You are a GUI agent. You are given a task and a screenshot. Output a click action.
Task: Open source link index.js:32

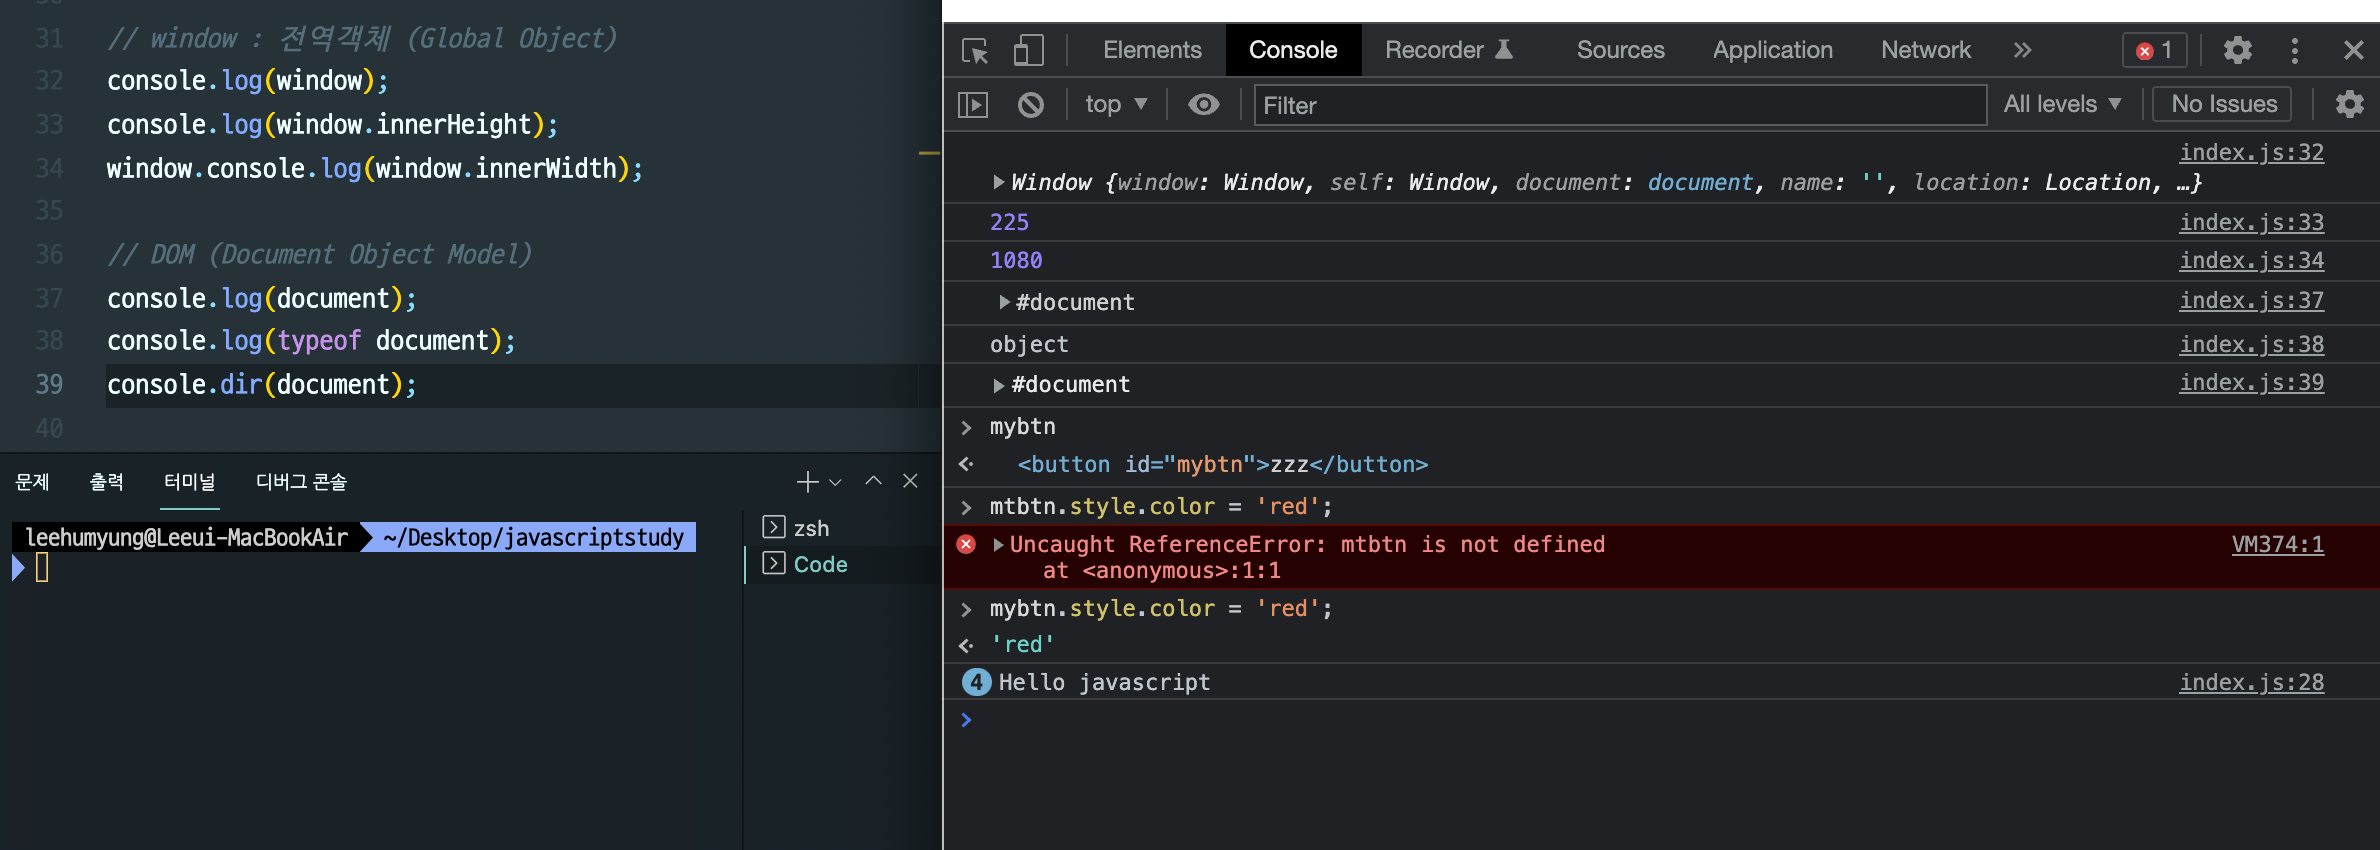tap(2251, 152)
